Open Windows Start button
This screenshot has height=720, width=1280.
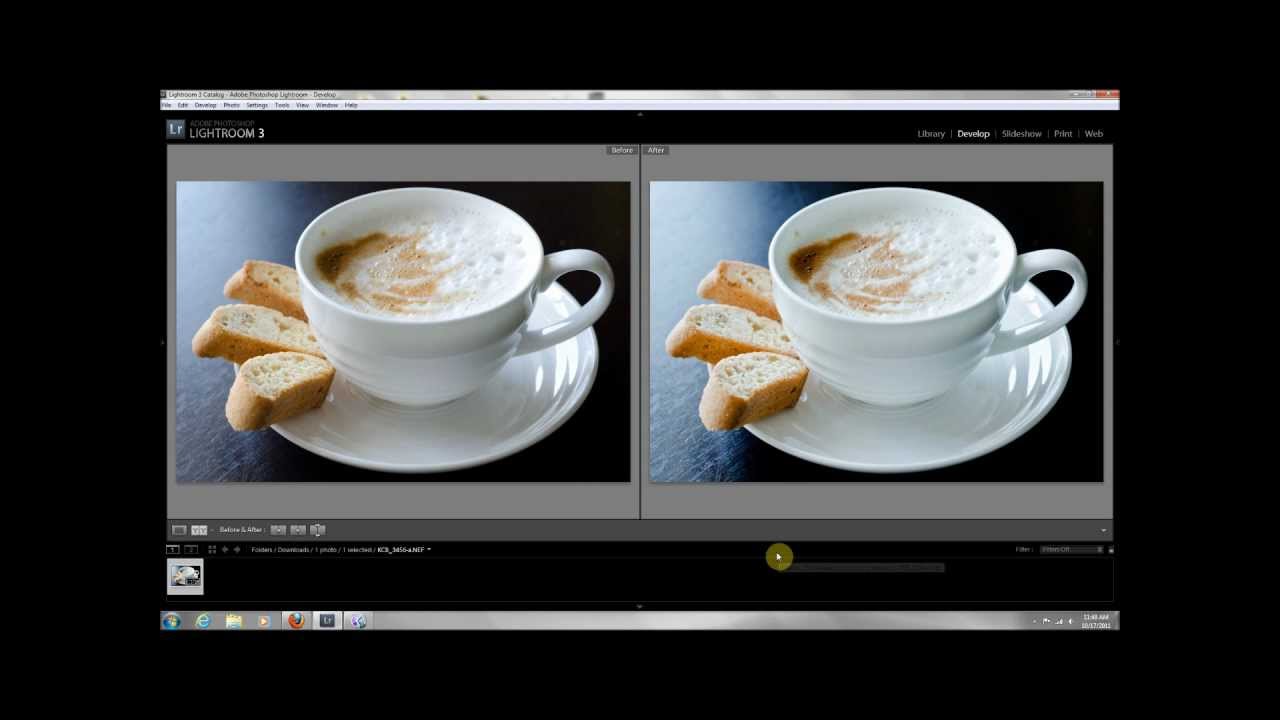171,621
